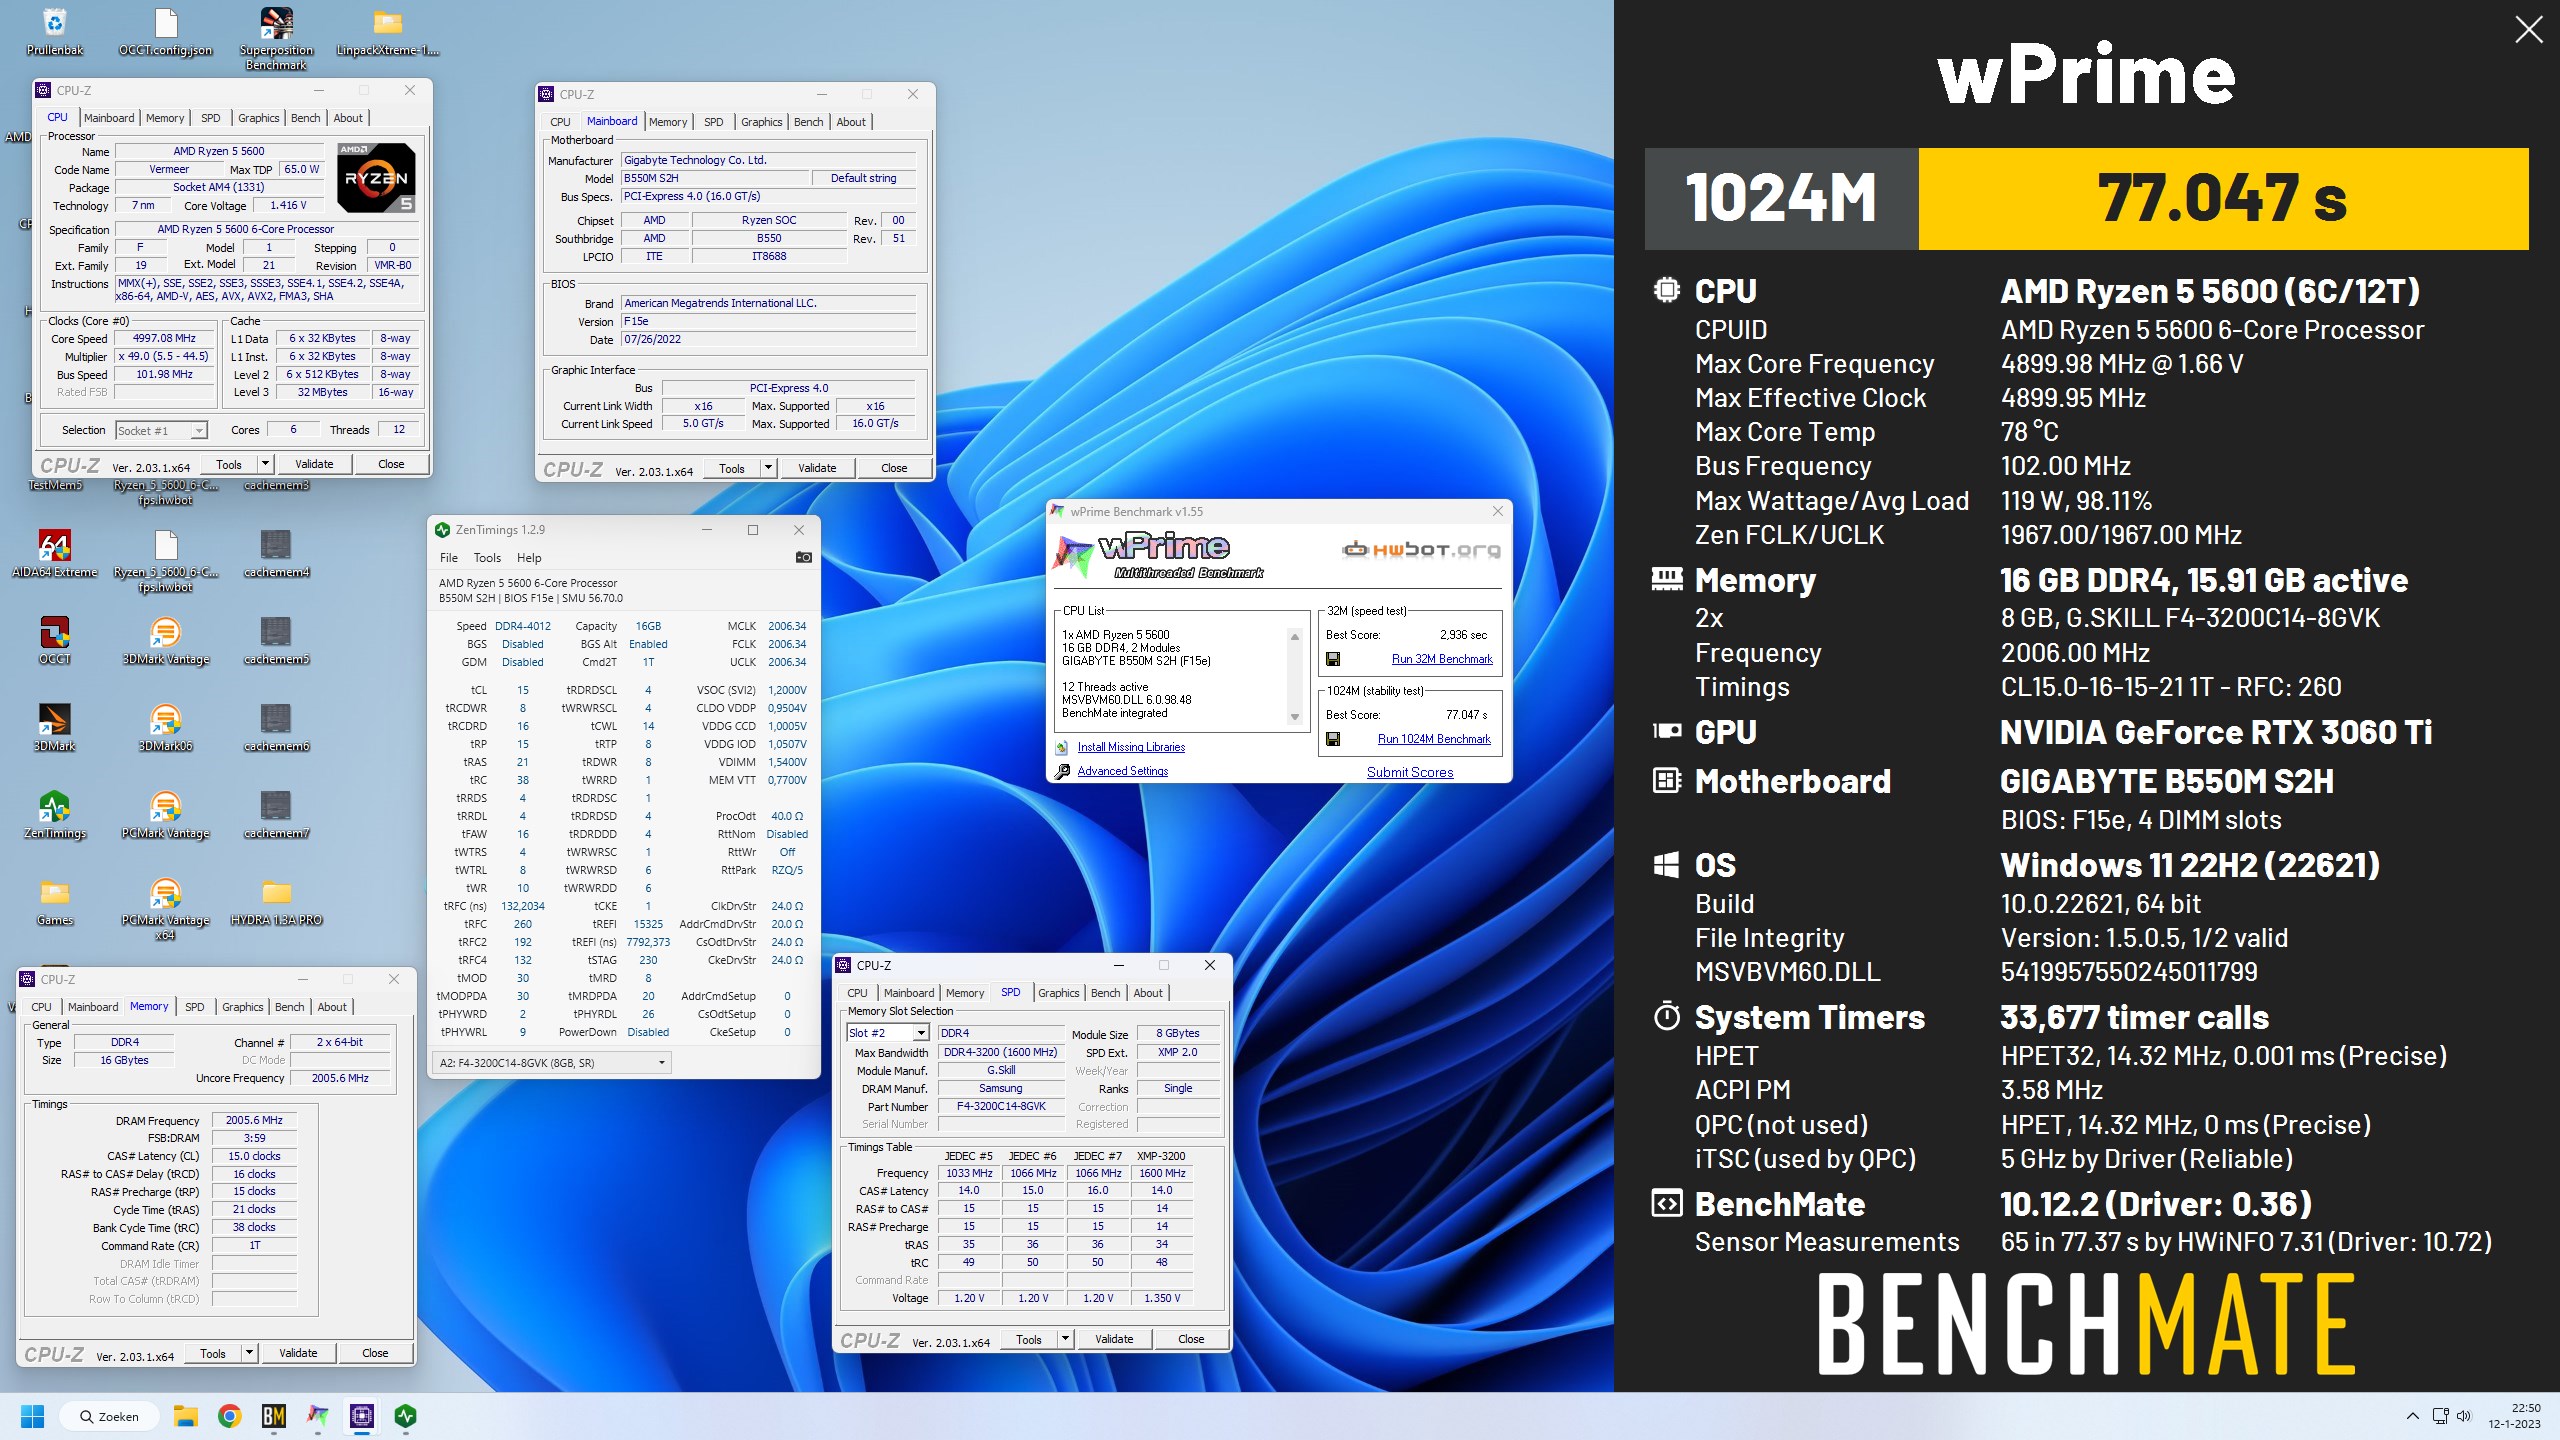Switch to BenchMate in the taskbar
2560x1440 pixels.
[274, 1416]
